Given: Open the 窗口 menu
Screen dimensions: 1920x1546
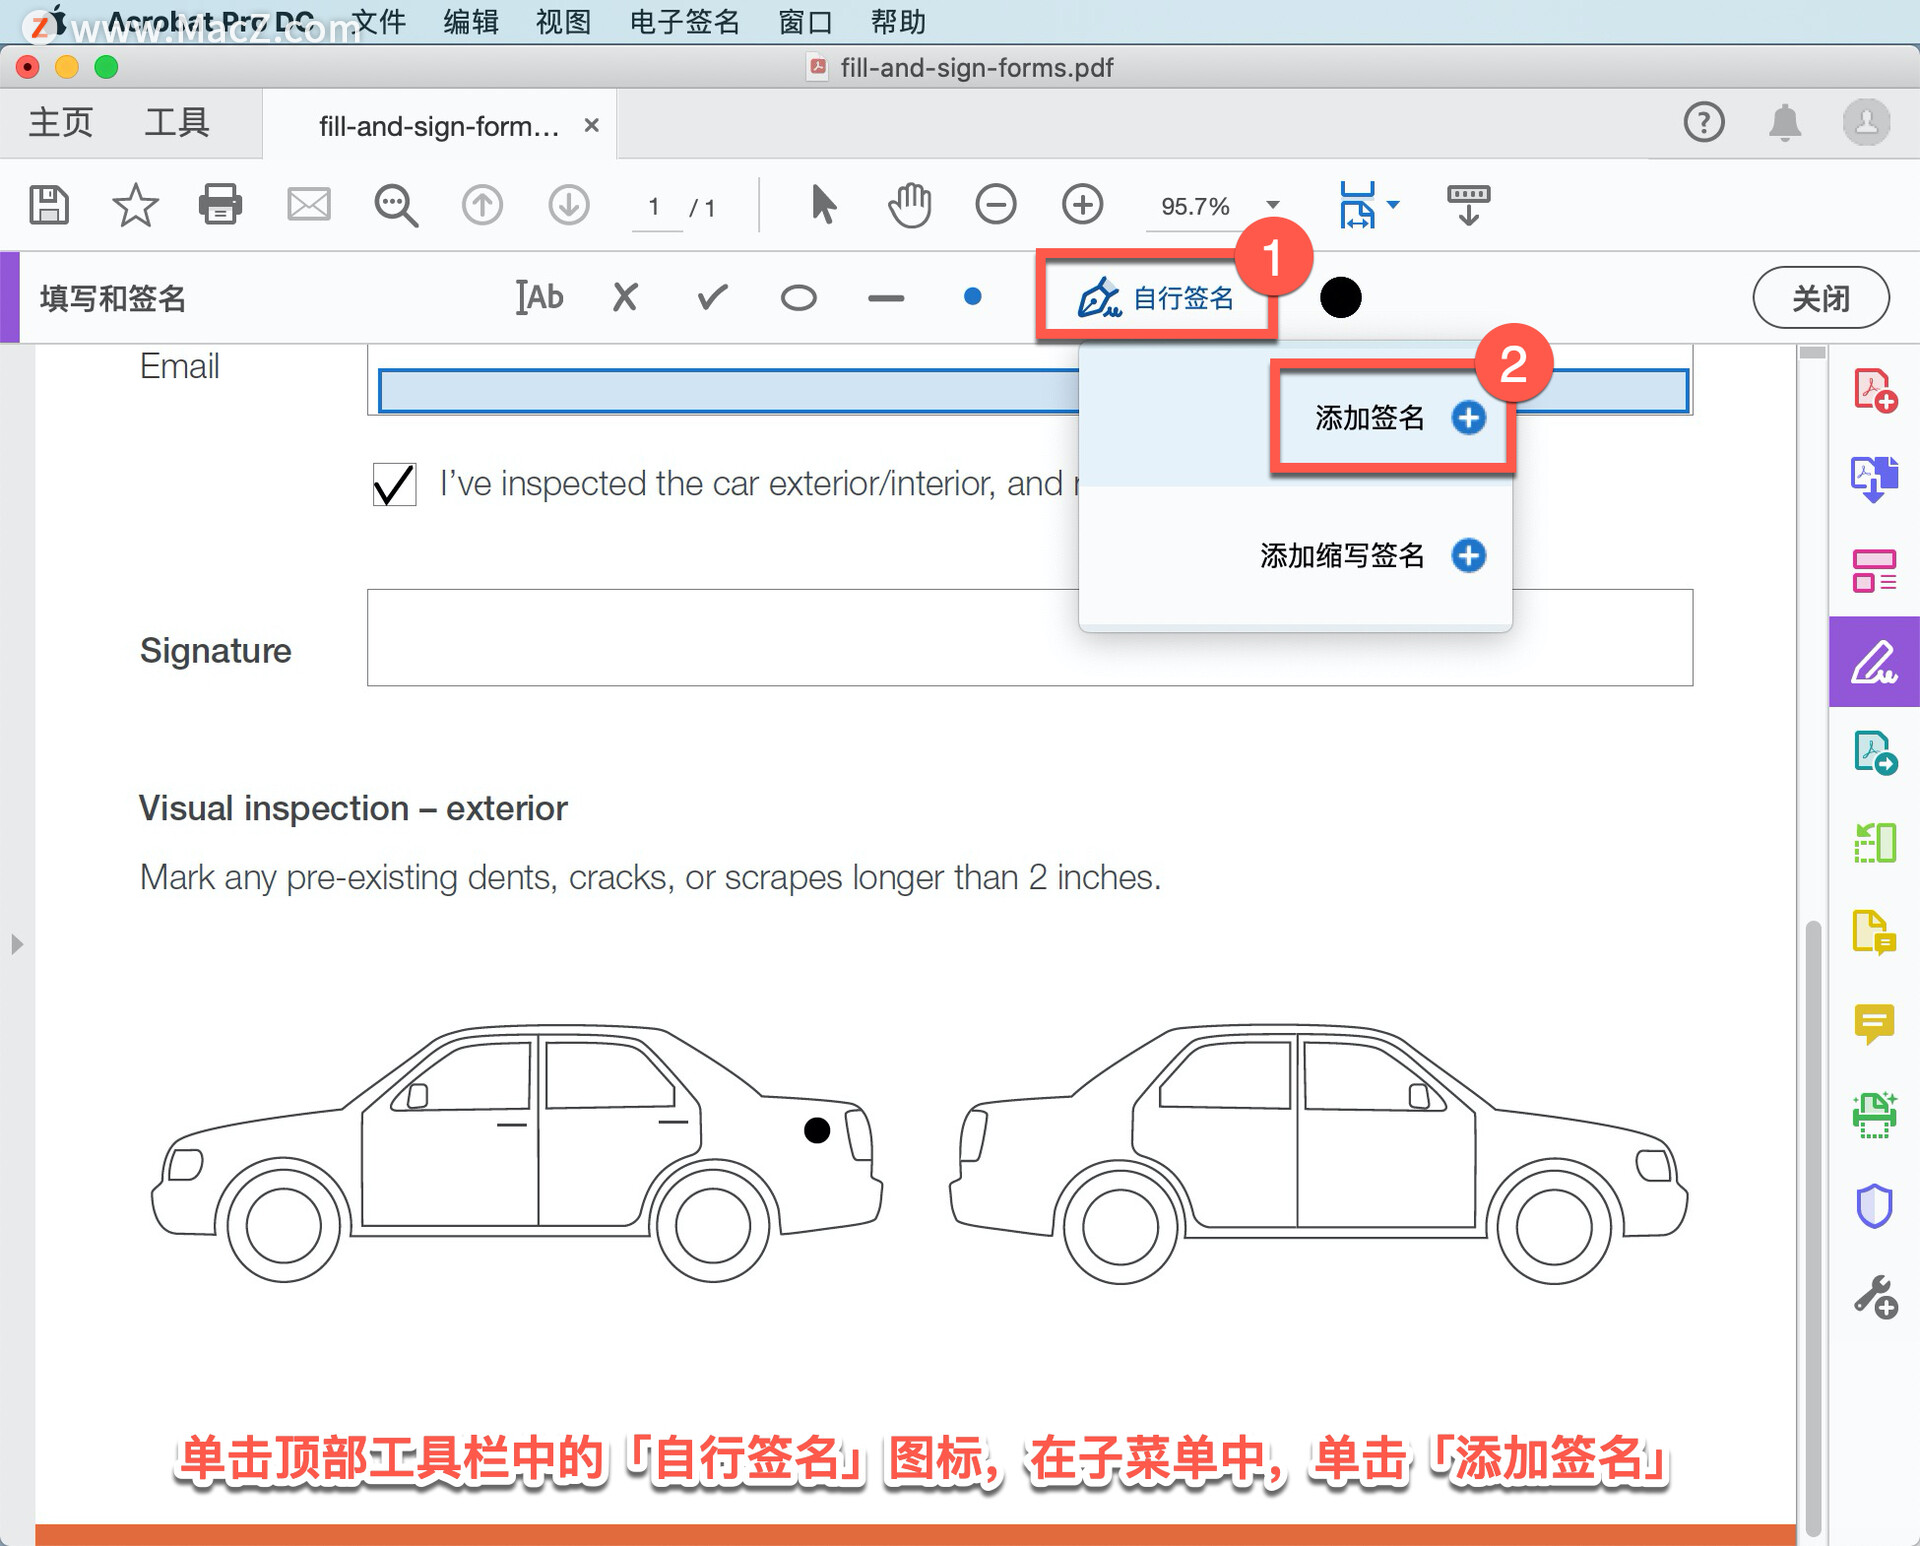Looking at the screenshot, I should (x=806, y=21).
